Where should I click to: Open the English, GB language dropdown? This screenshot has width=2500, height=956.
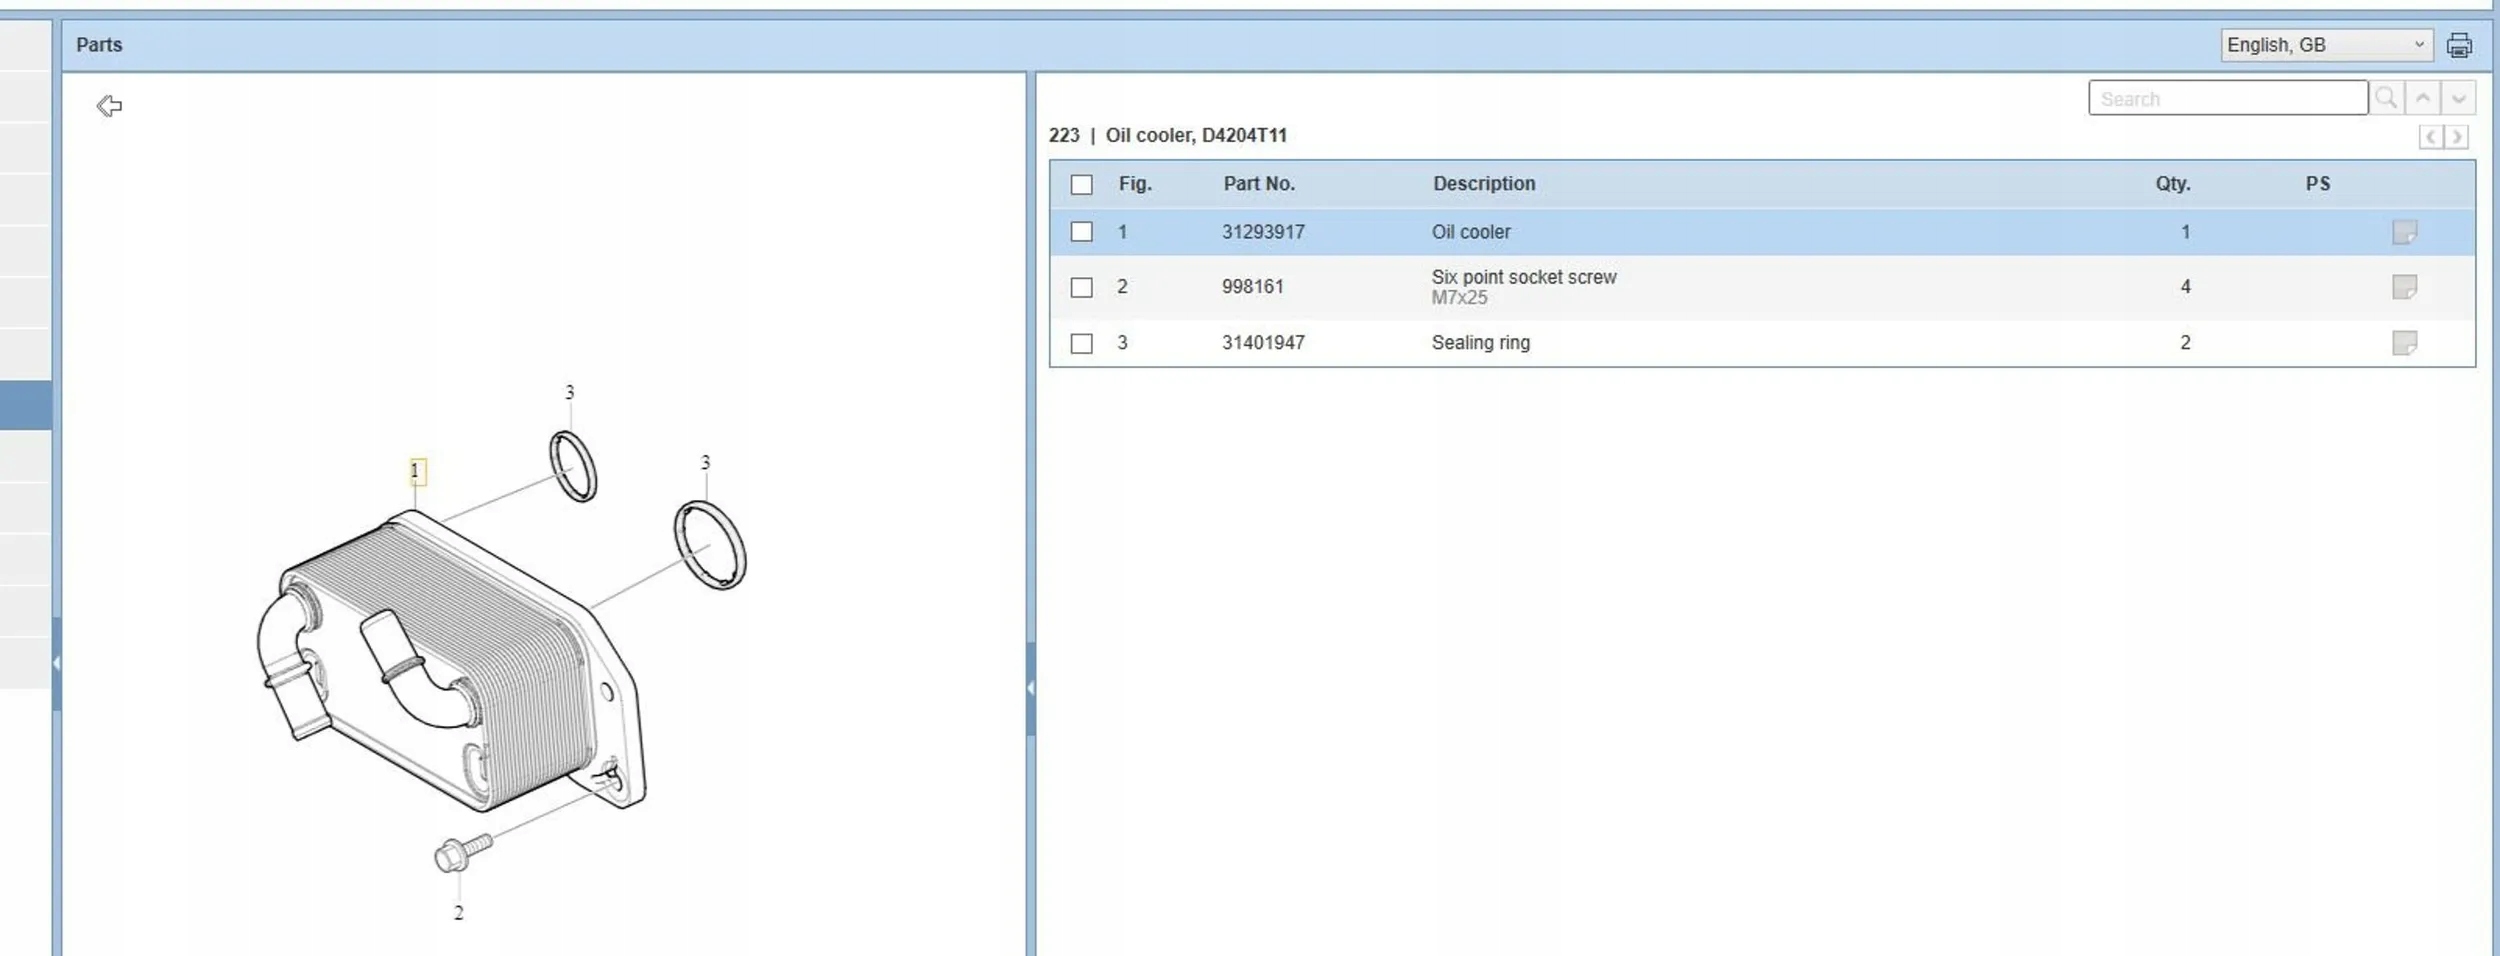2326,45
